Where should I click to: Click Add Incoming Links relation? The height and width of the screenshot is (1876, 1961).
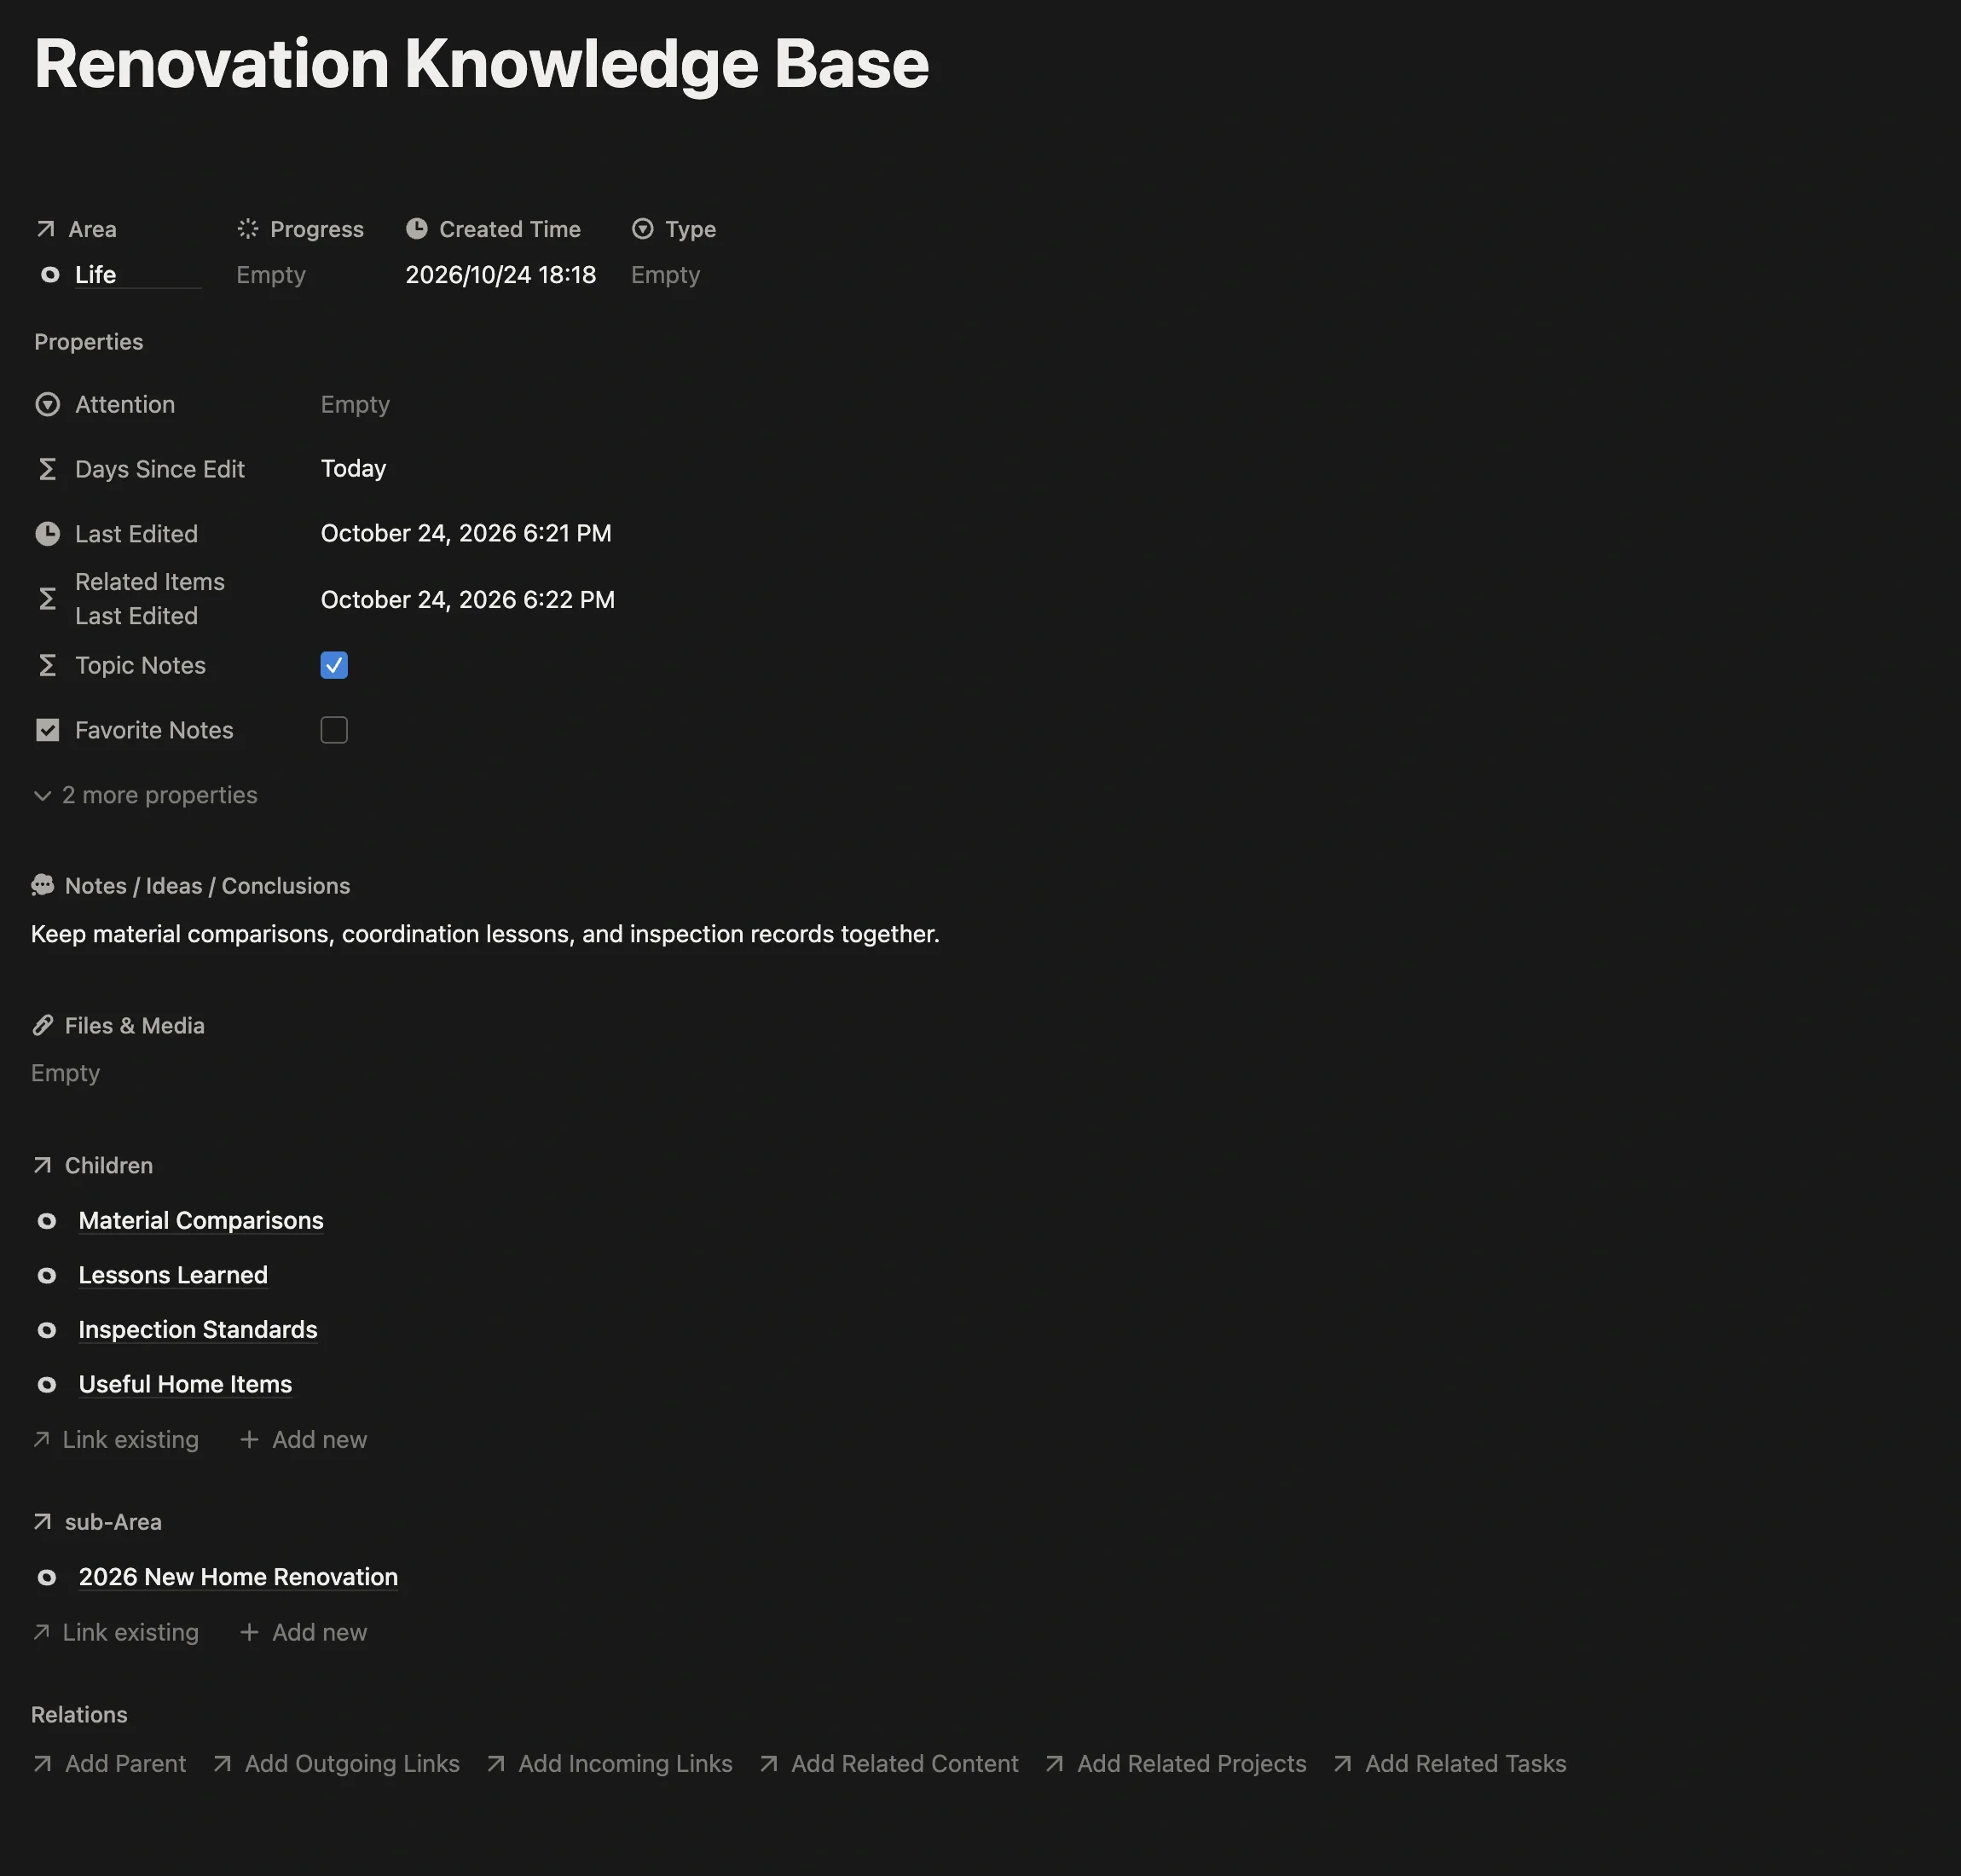[x=610, y=1764]
